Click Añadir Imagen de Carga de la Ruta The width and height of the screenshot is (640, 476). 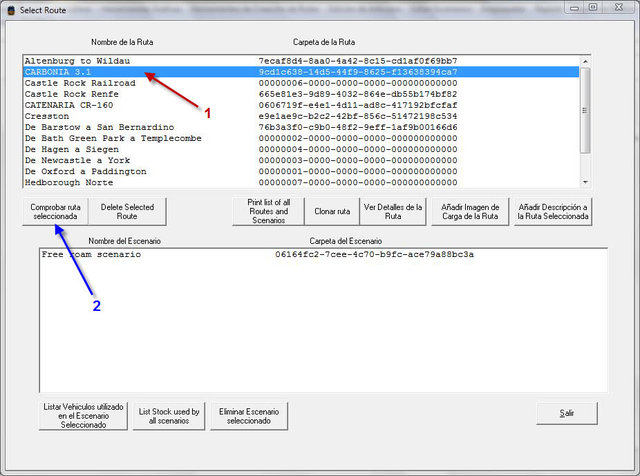471,211
